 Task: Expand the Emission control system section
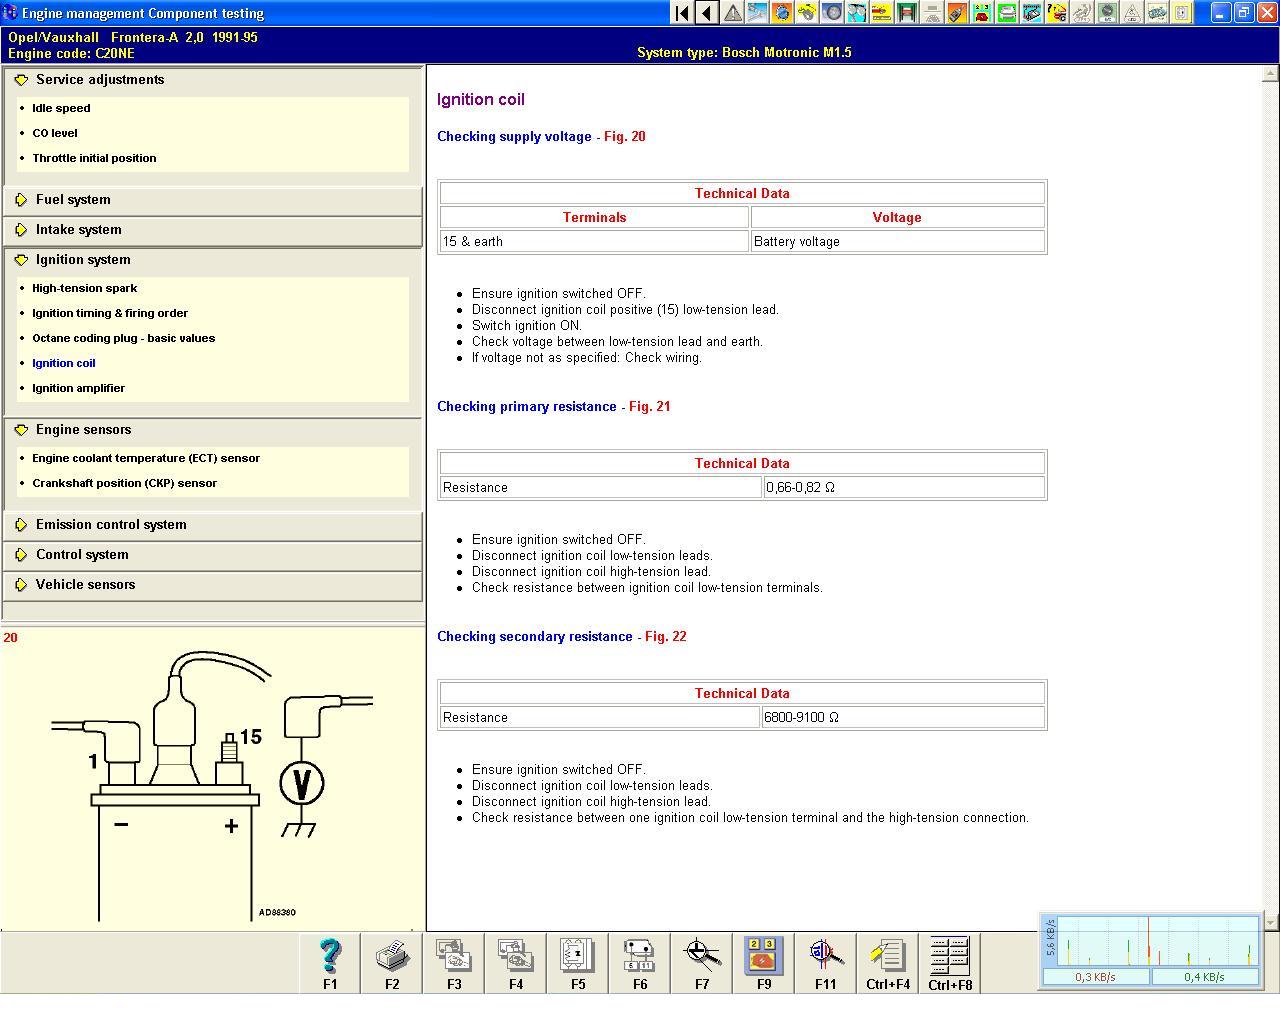click(x=111, y=525)
